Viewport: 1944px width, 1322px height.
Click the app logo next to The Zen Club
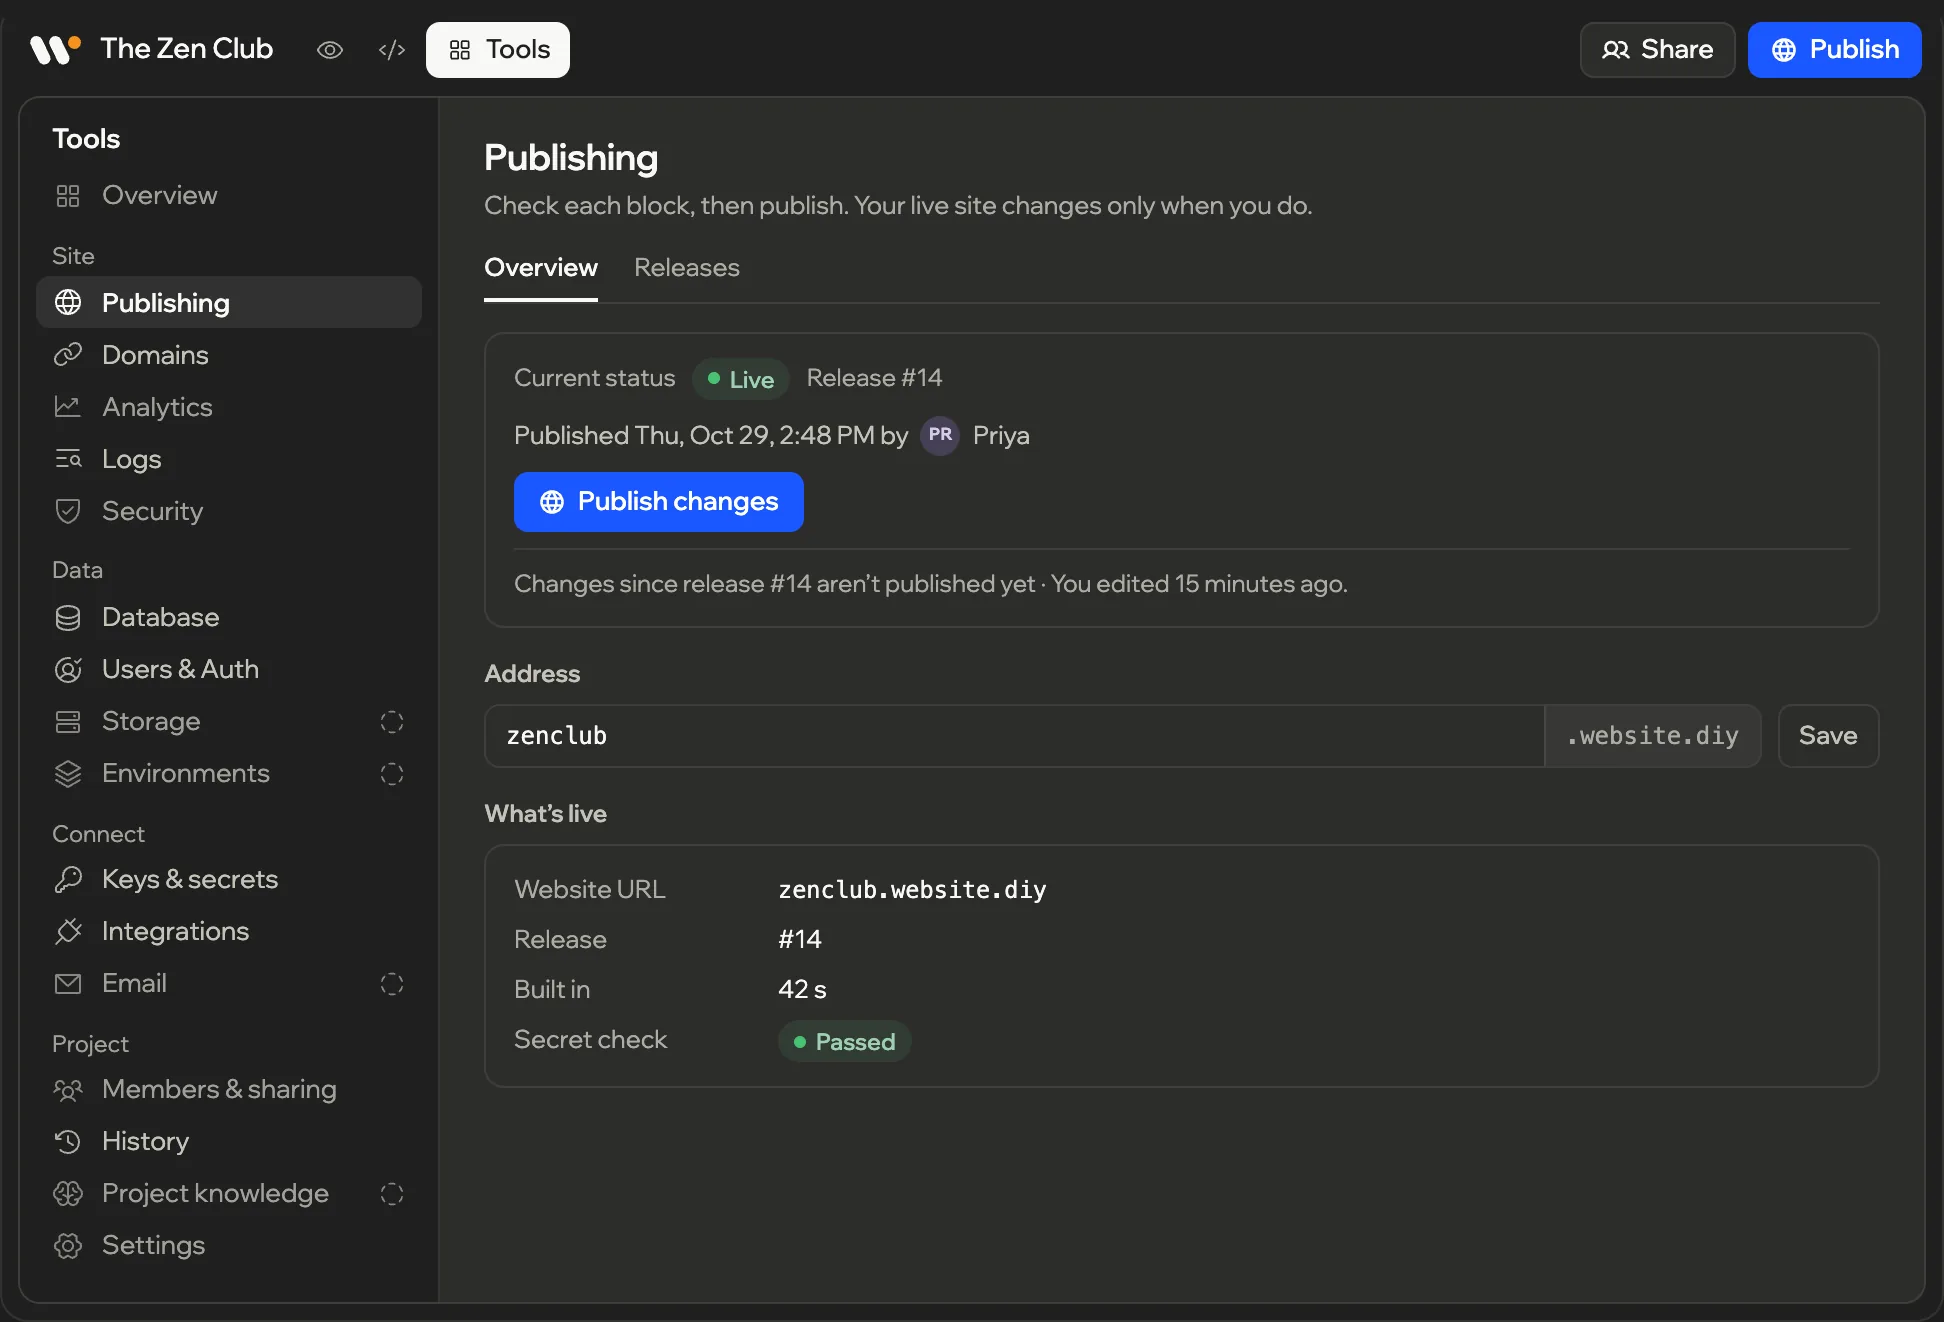point(55,49)
